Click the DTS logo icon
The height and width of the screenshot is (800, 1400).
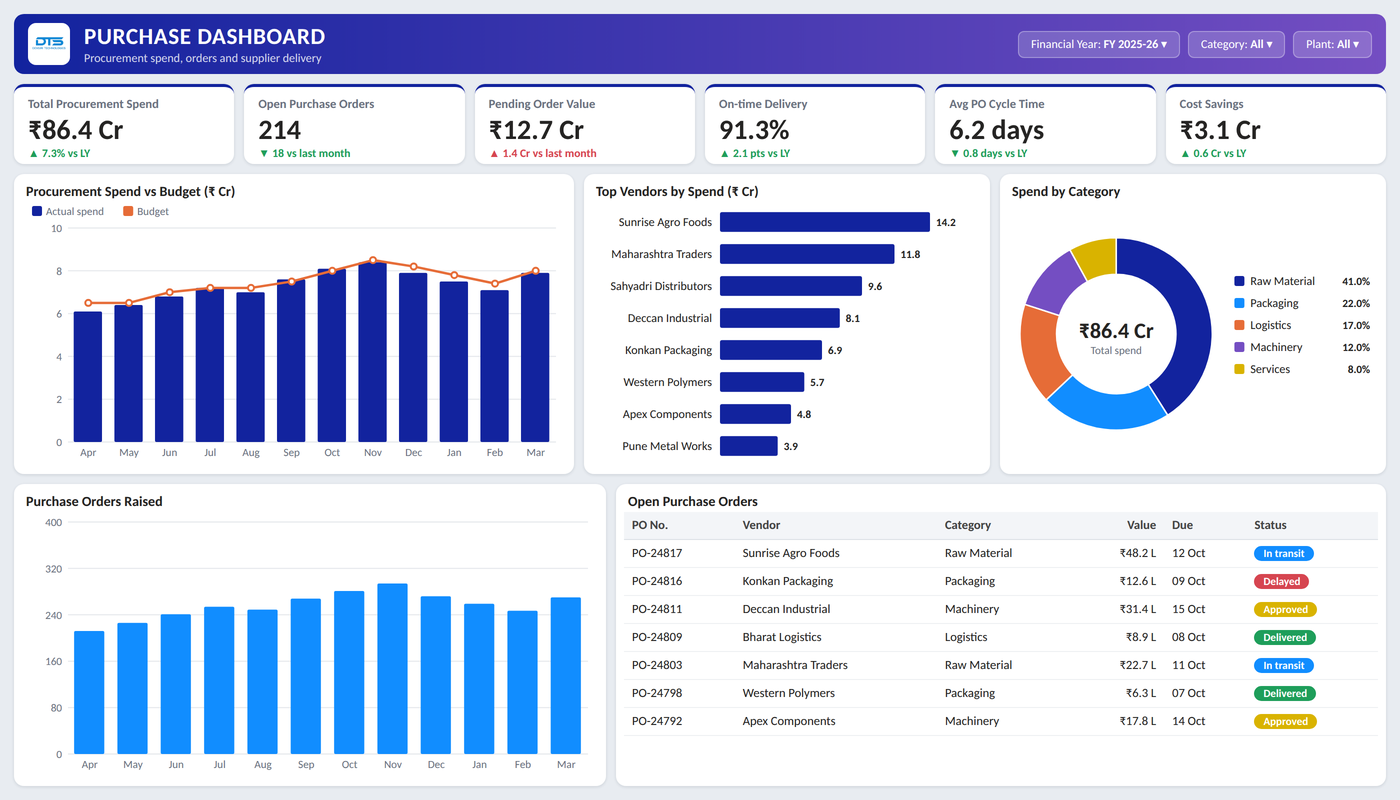click(49, 44)
